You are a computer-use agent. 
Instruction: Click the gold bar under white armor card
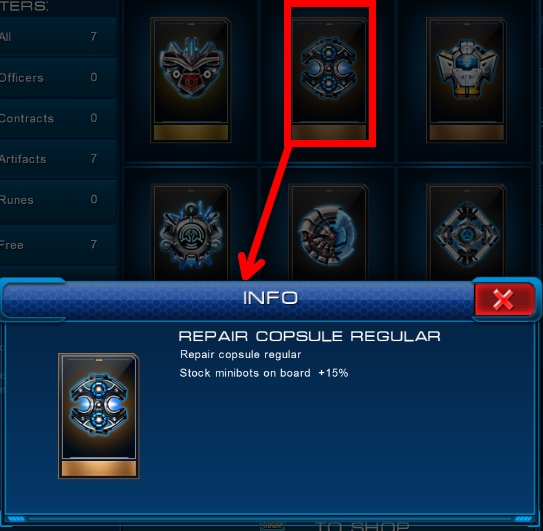point(466,133)
